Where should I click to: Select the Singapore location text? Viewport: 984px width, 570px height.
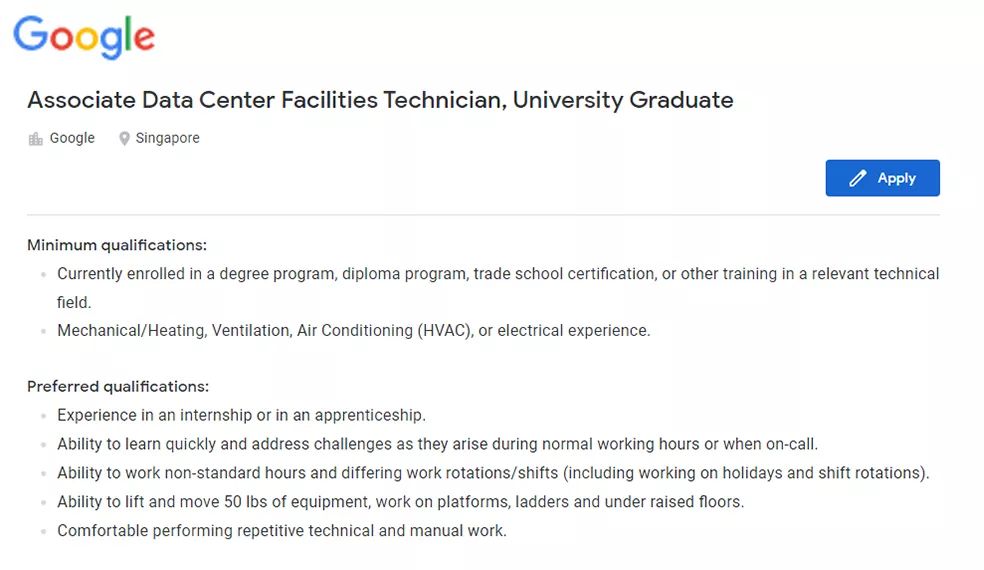(168, 138)
